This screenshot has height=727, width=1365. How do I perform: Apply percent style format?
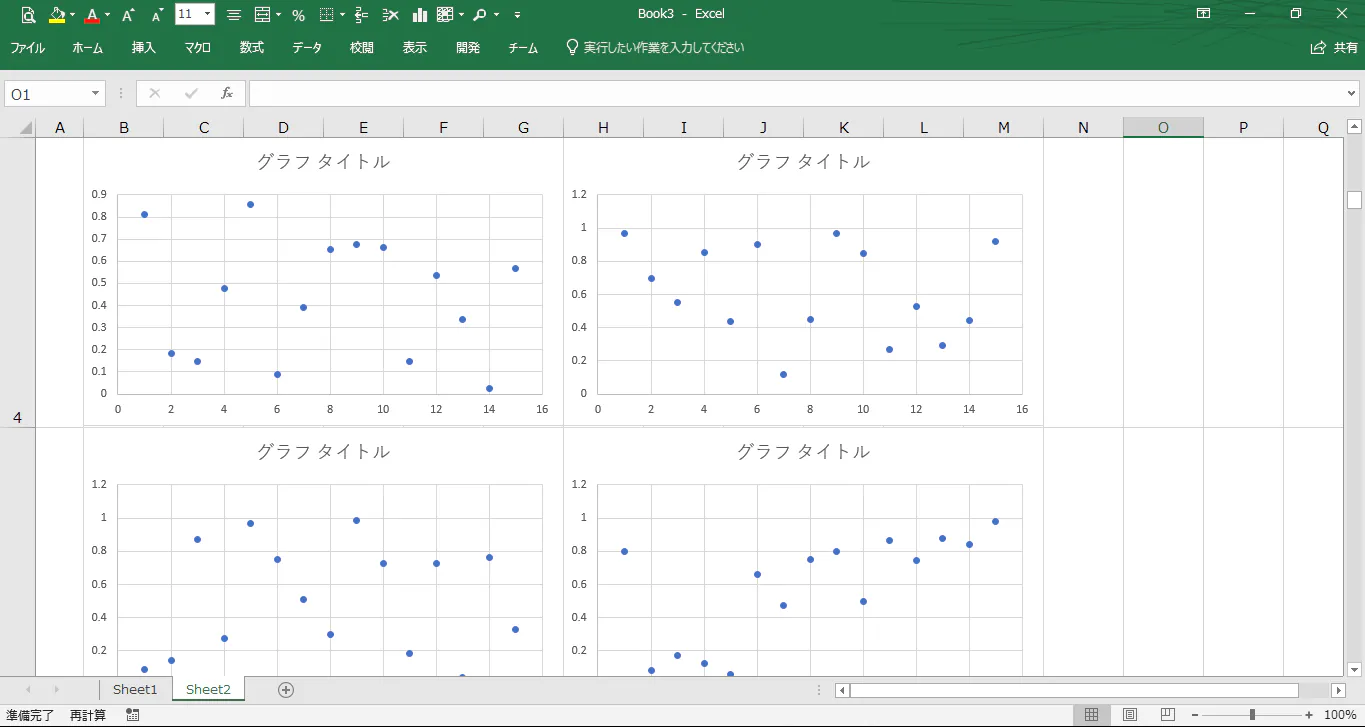298,14
